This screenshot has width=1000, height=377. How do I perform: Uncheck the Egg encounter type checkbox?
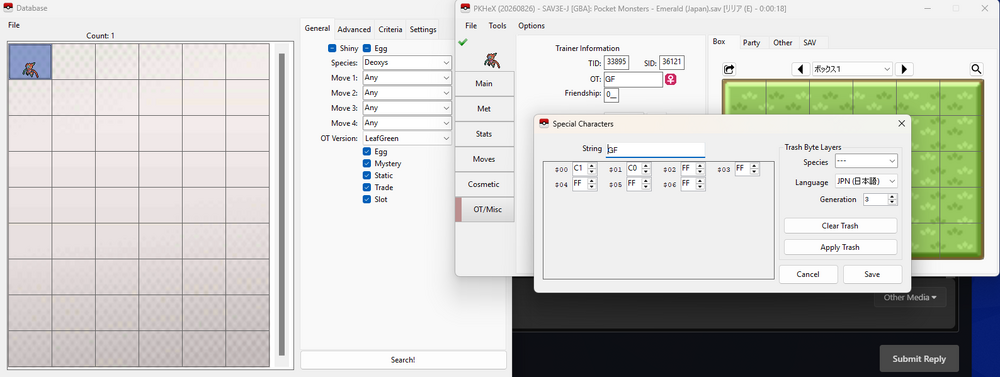coord(367,152)
